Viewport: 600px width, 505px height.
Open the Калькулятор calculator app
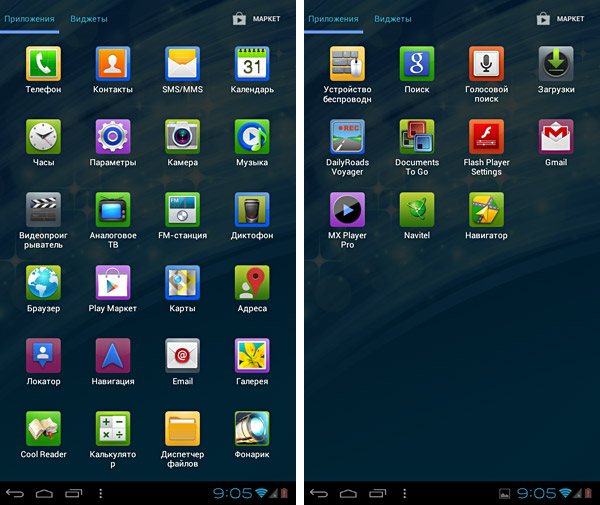[113, 428]
